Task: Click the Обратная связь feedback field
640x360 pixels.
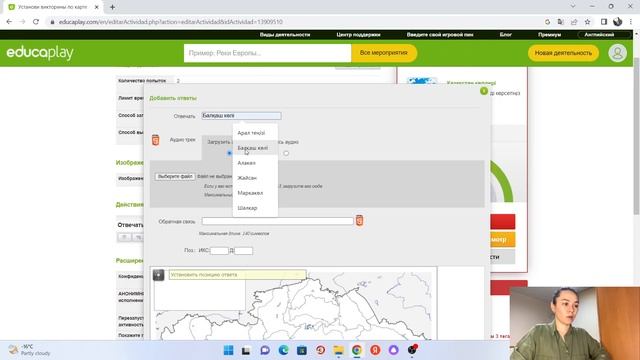Action: pos(278,221)
